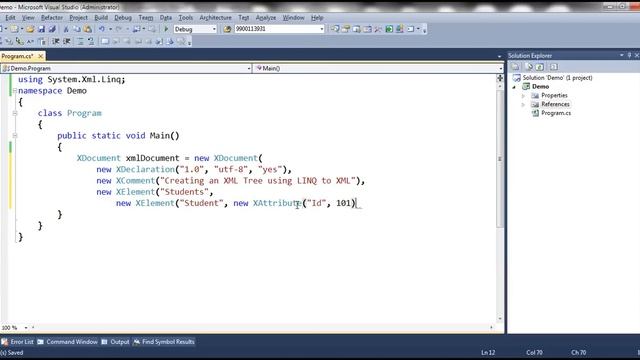Screen dimensions: 640x360
Task: Click the Toolbox icon with crossed tools
Action: pos(378,29)
